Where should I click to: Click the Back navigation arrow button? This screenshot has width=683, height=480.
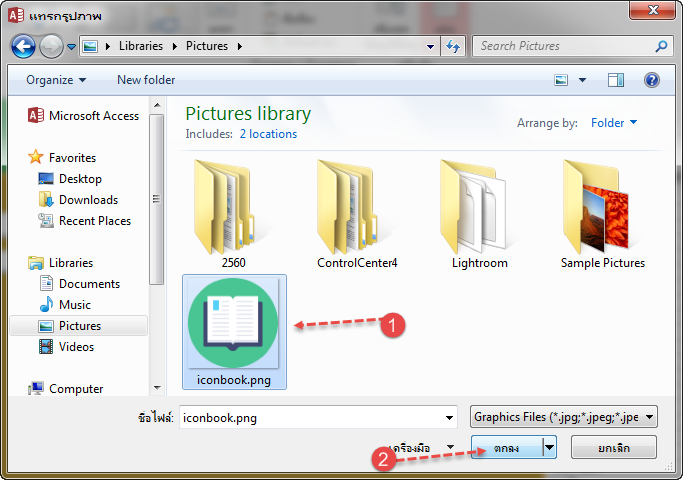23,46
